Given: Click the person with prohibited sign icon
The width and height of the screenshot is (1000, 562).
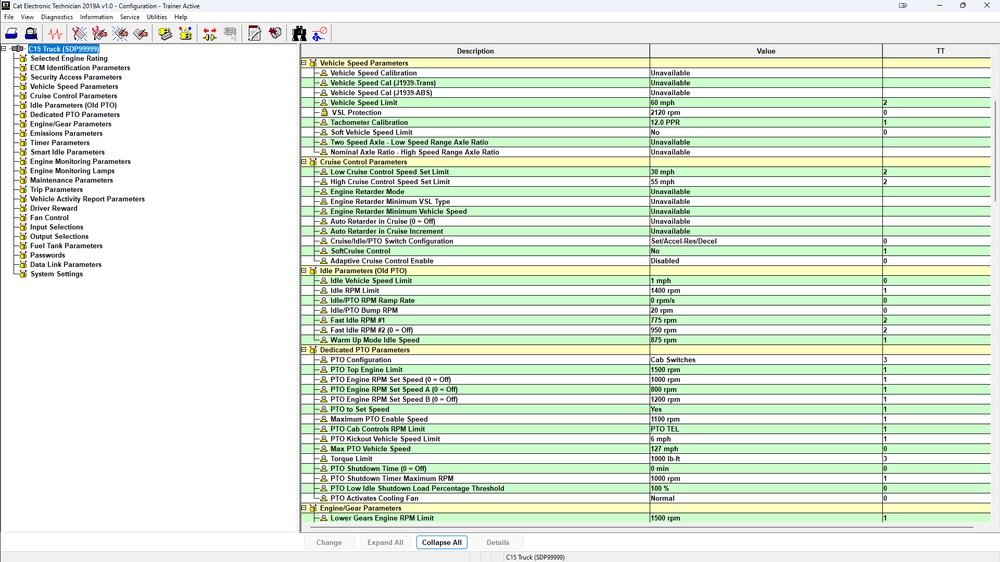Looking at the screenshot, I should tap(320, 33).
